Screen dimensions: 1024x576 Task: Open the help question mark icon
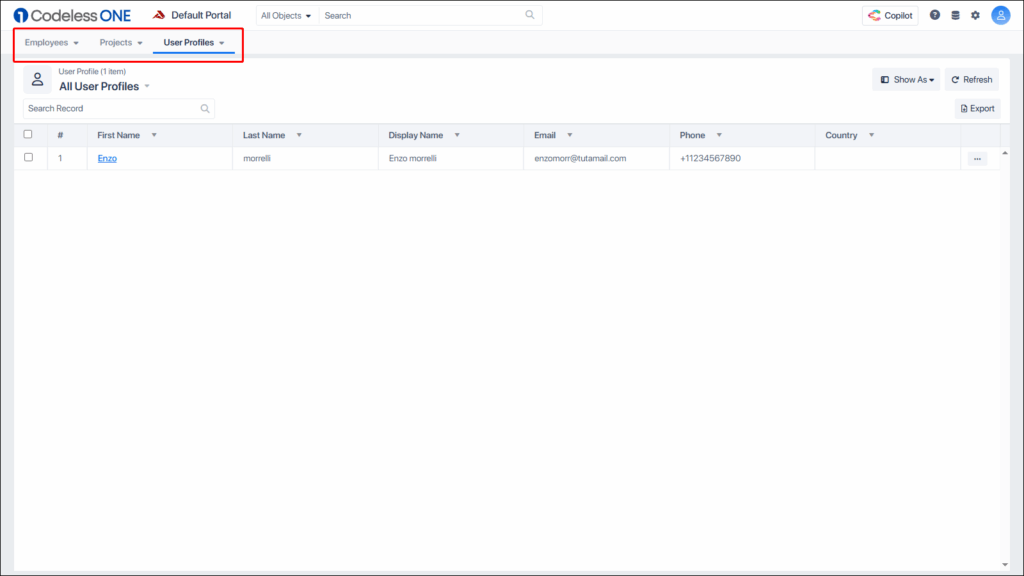click(x=935, y=15)
